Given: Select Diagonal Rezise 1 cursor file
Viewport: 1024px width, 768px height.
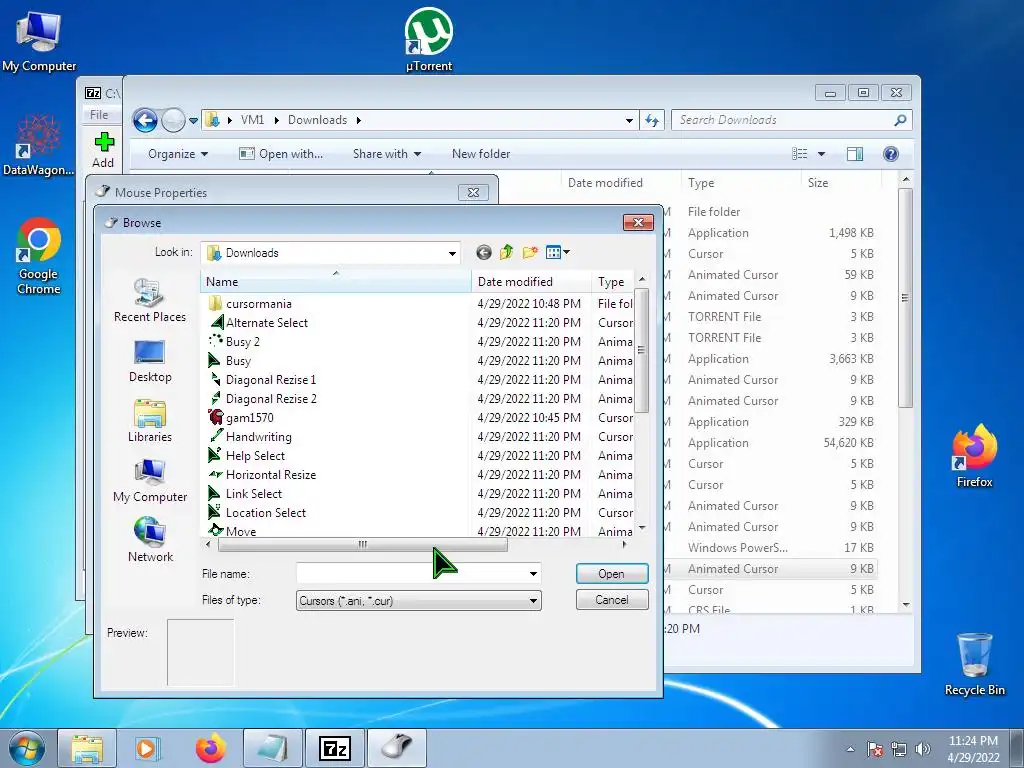Looking at the screenshot, I should 270,379.
